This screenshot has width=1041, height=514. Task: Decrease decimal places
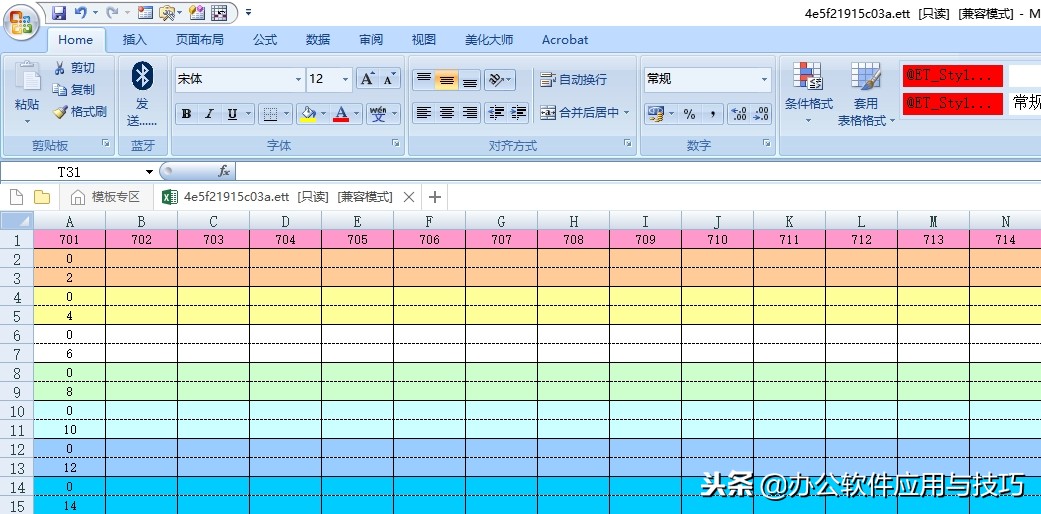point(761,114)
